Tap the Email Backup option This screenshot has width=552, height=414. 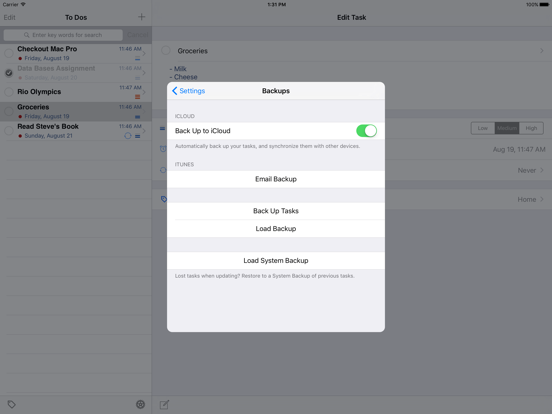tap(276, 179)
